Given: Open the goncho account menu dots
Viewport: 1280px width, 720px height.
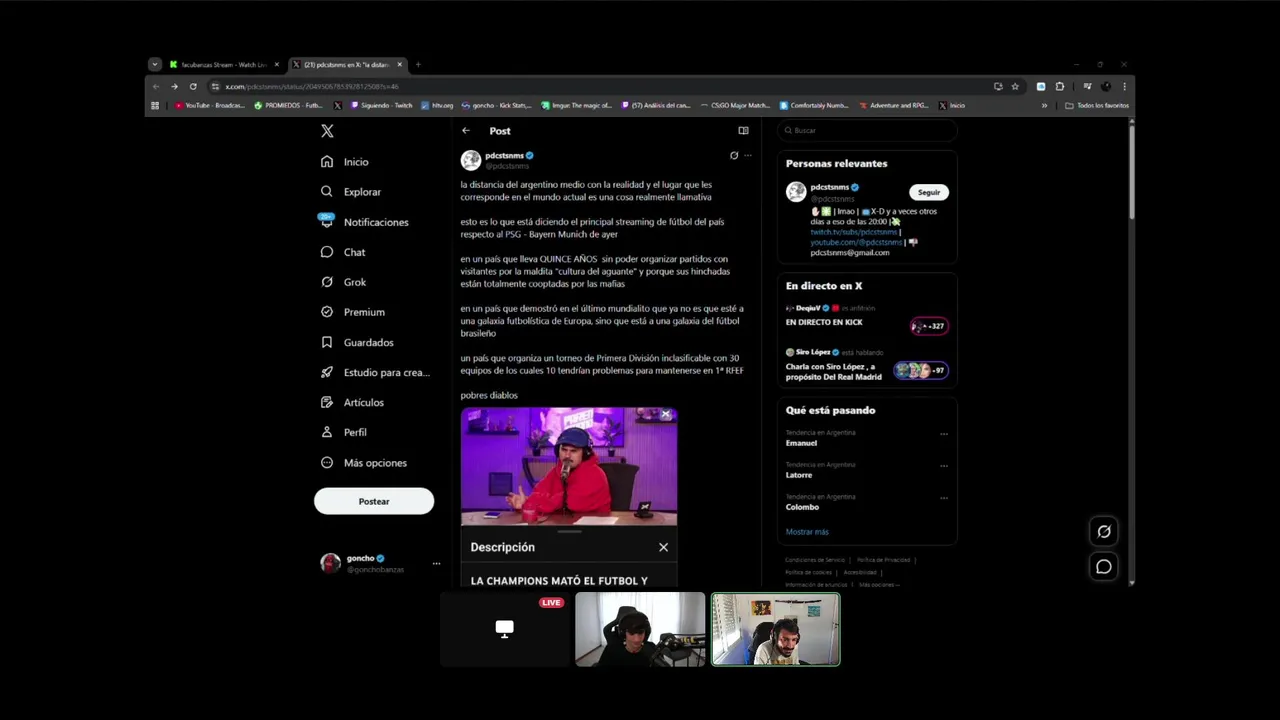Looking at the screenshot, I should pyautogui.click(x=436, y=564).
